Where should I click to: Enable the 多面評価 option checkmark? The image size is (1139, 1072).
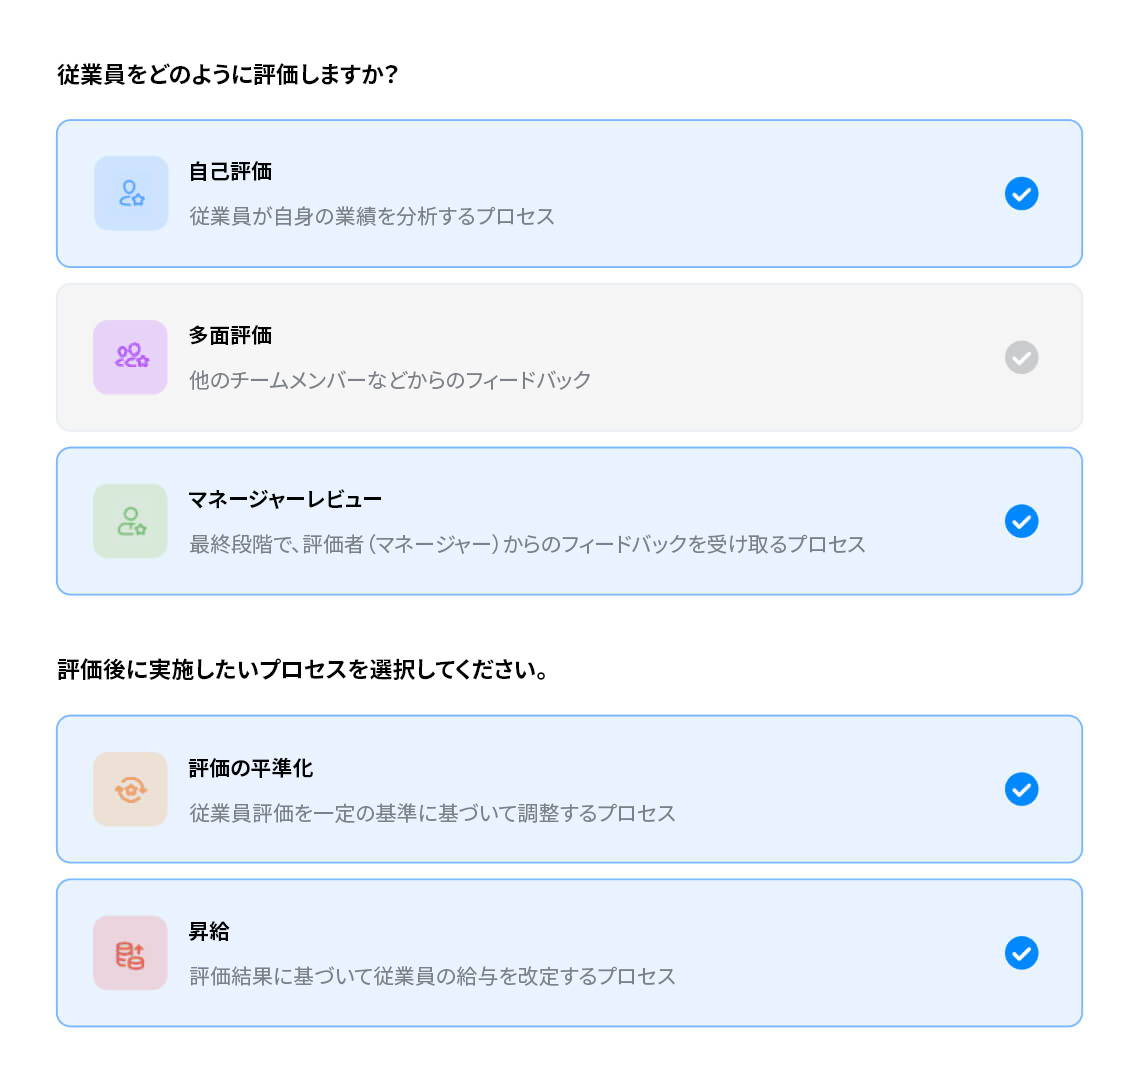1021,357
